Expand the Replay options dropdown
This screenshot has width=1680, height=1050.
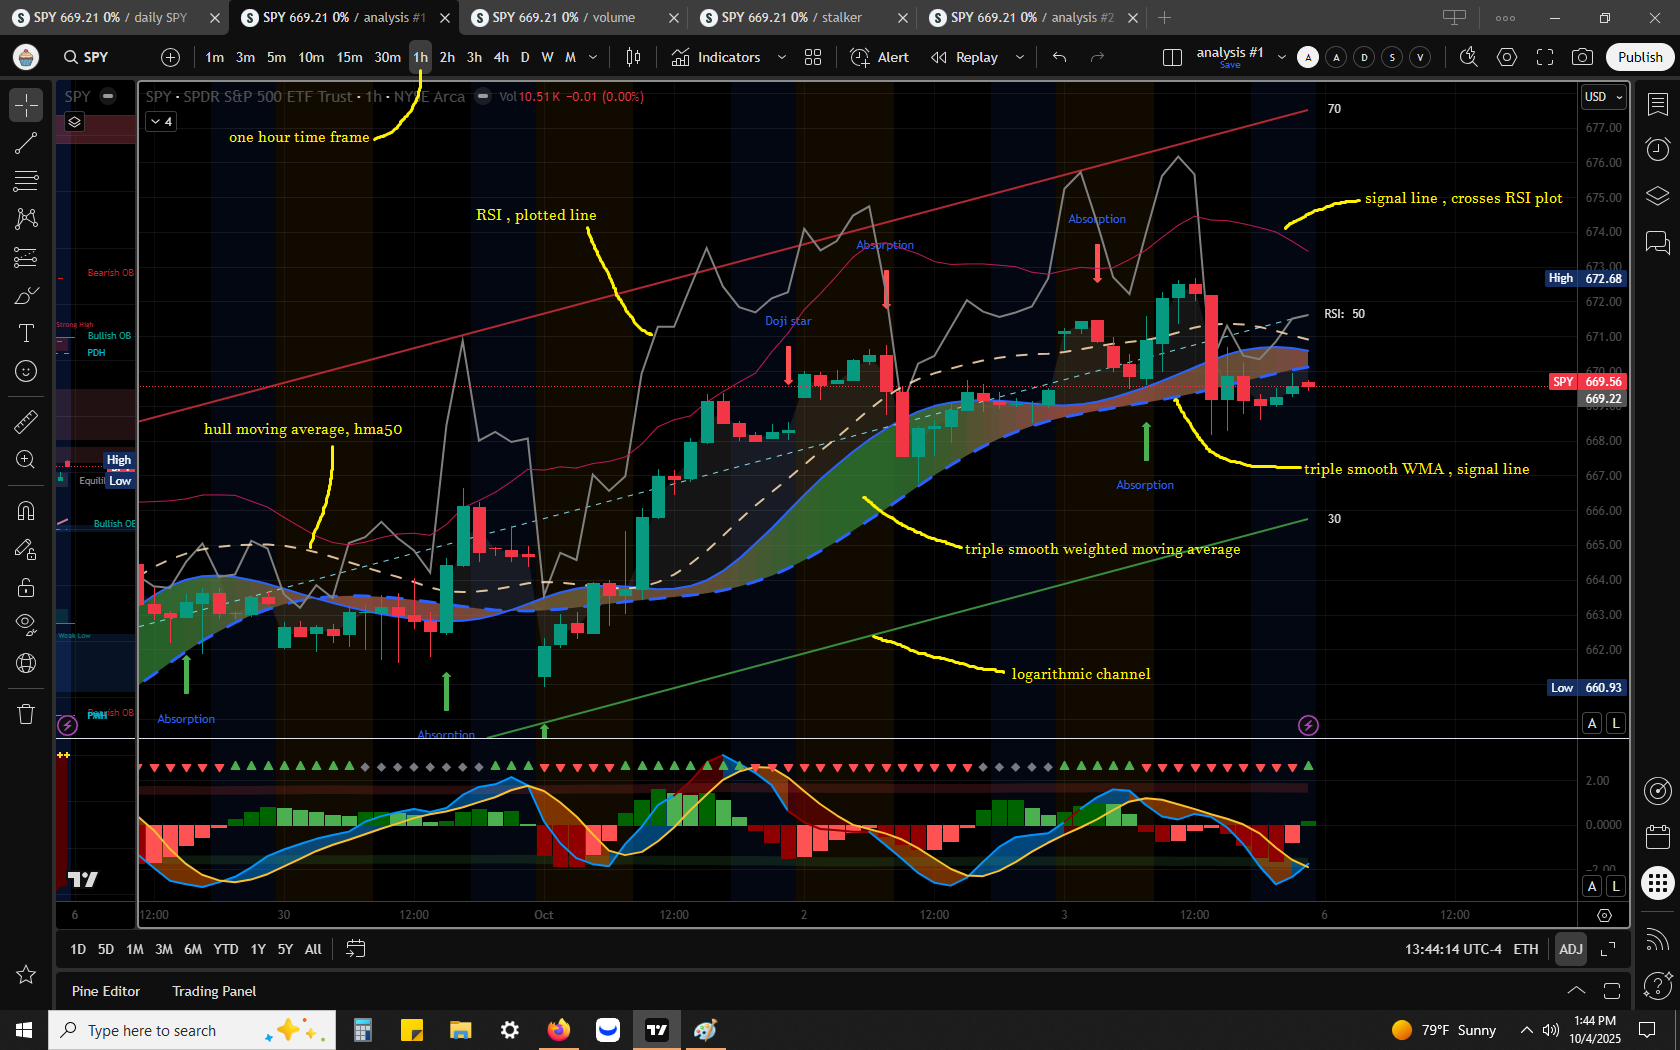[1020, 57]
